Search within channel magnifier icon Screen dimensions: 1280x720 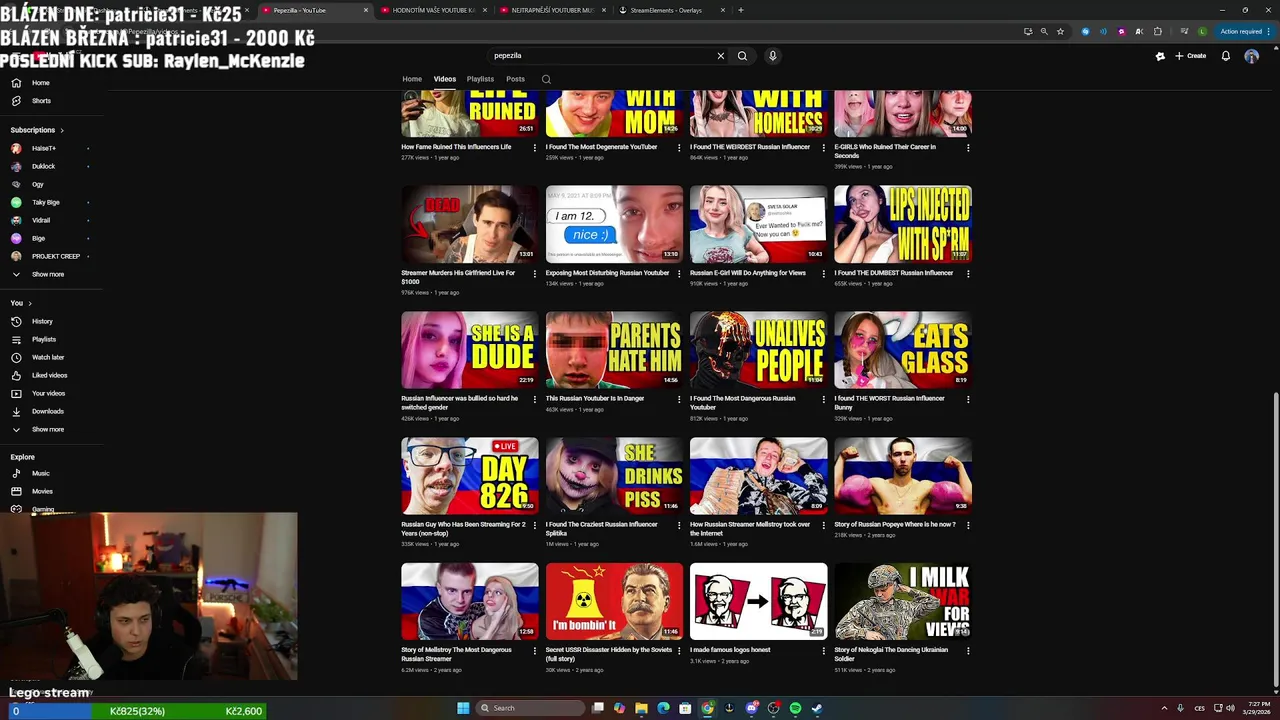546,79
